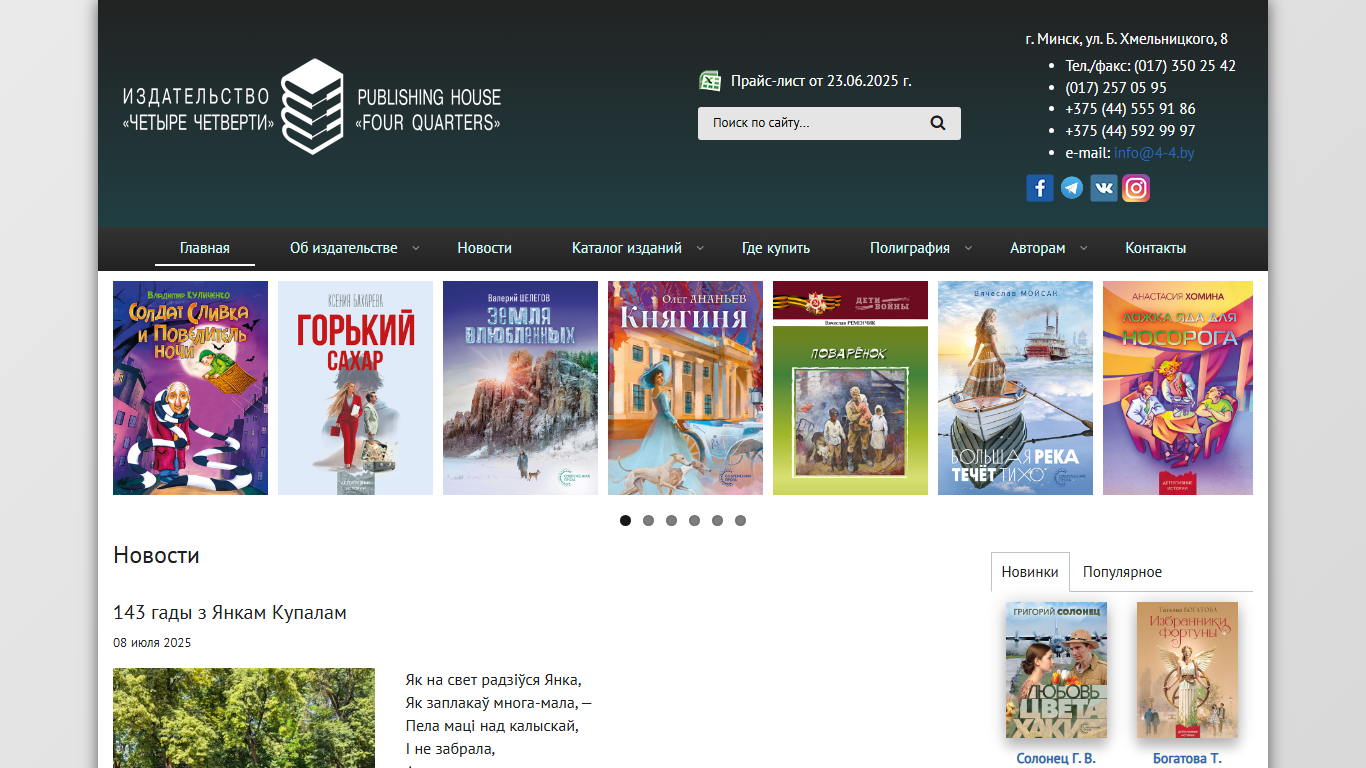Select the sixth carousel dot
Image resolution: width=1366 pixels, height=768 pixels.
tap(741, 520)
